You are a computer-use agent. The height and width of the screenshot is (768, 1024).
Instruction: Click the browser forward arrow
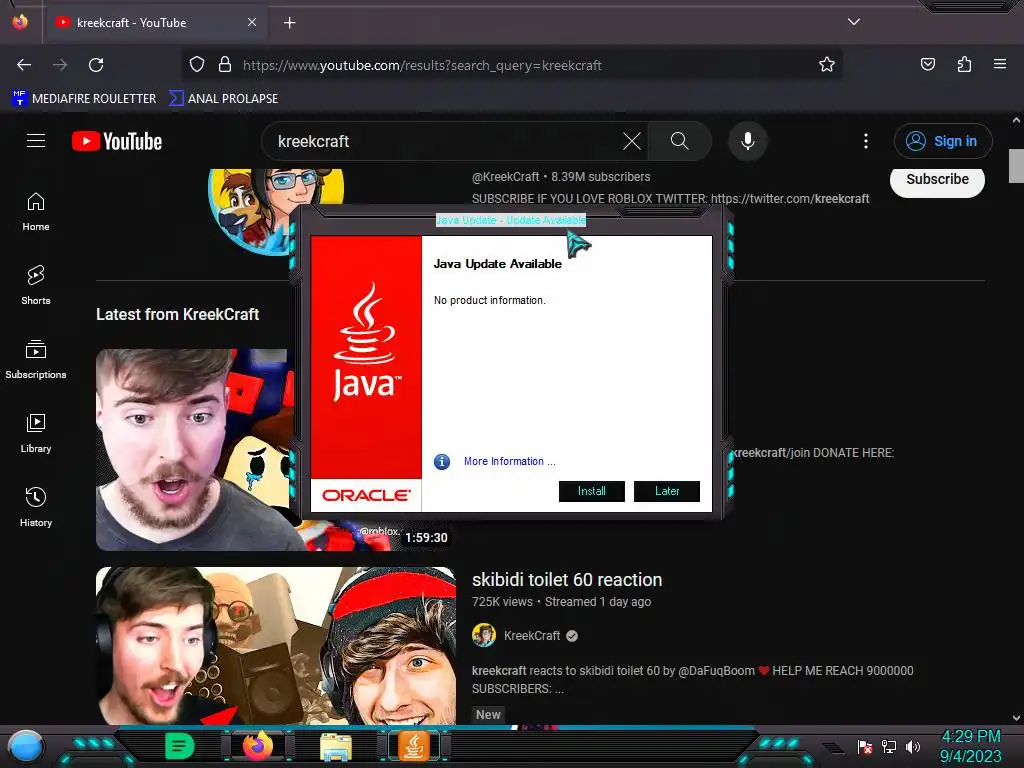coord(60,65)
